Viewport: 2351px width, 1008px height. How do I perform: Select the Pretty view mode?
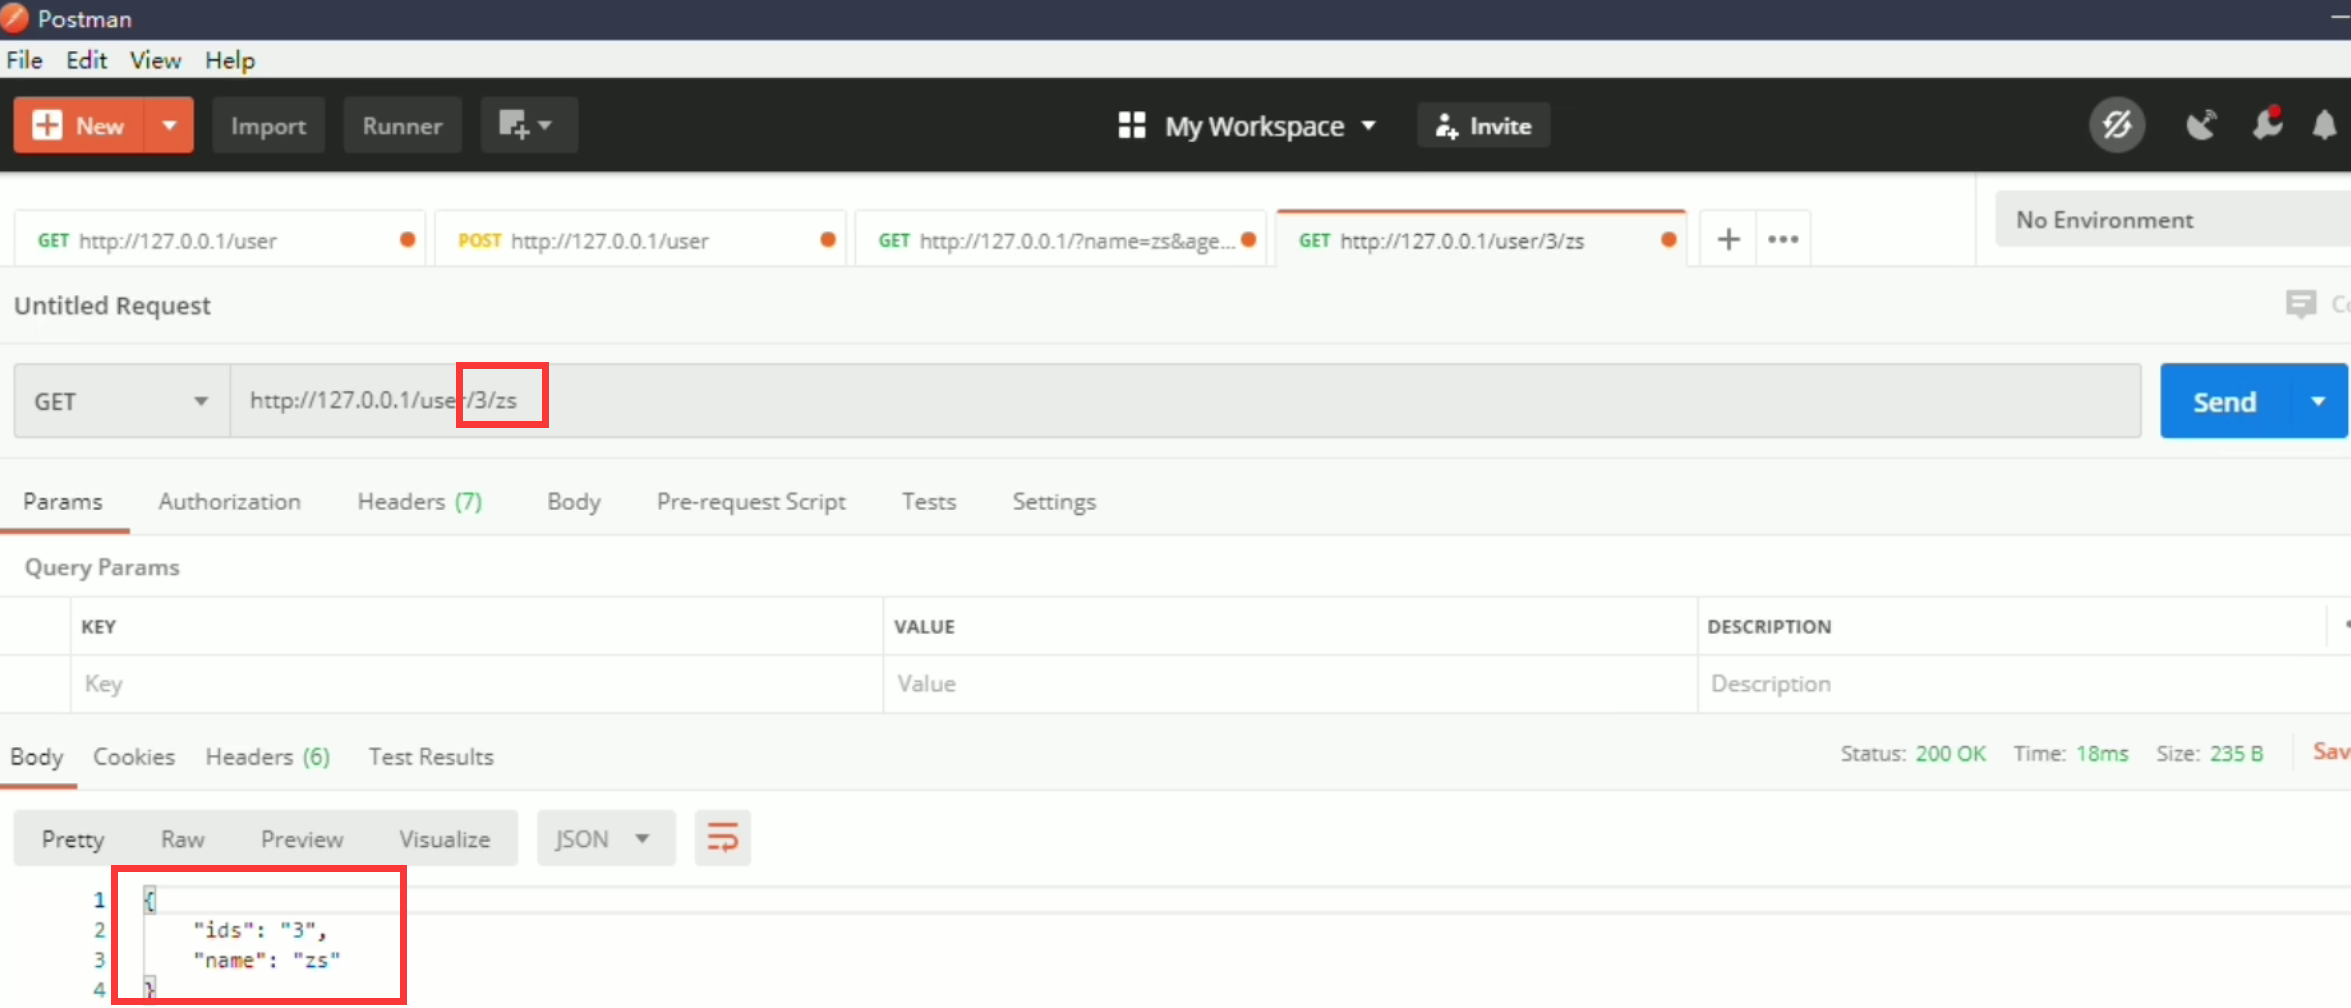(73, 838)
